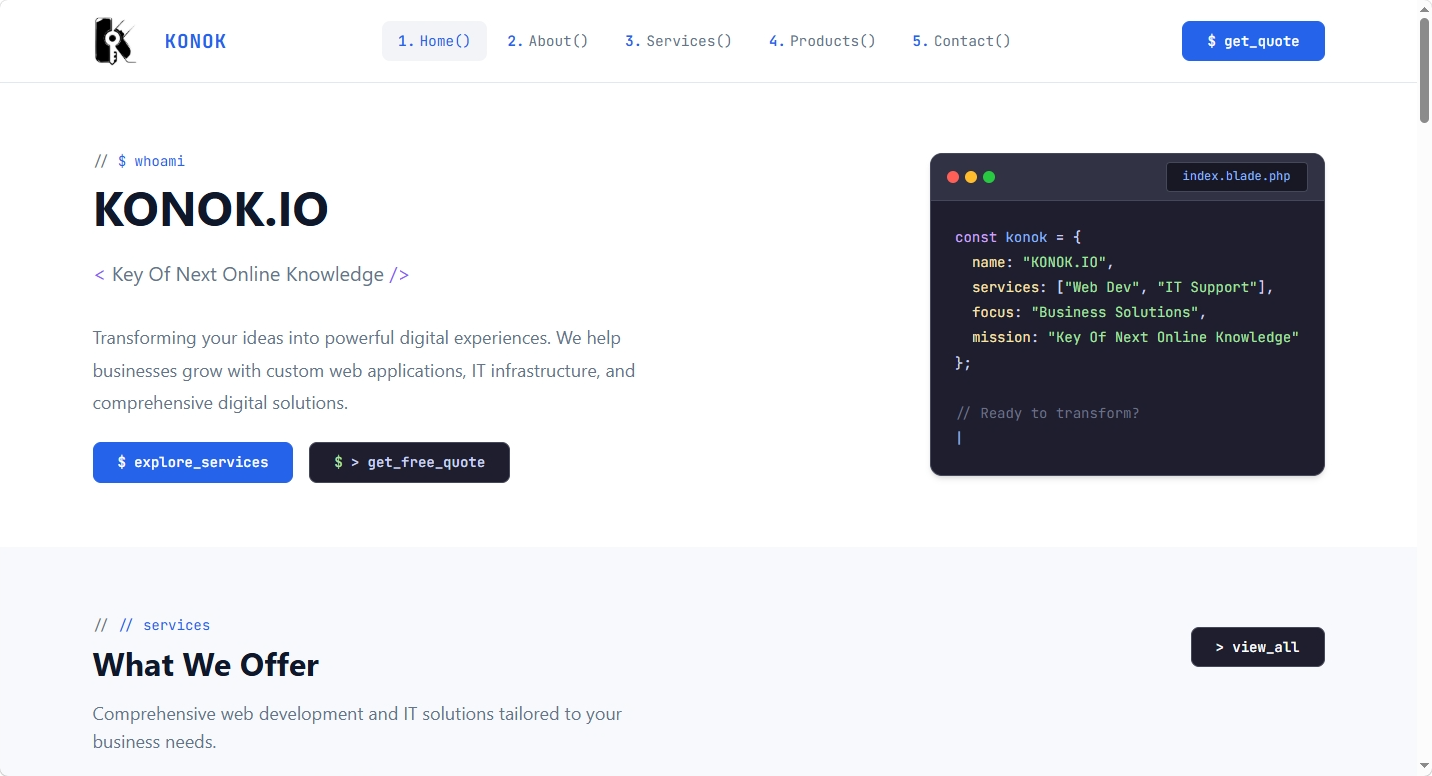Viewport: 1432px width, 776px height.
Task: Click the "Comprehensive web development" description
Action: pyautogui.click(x=357, y=728)
